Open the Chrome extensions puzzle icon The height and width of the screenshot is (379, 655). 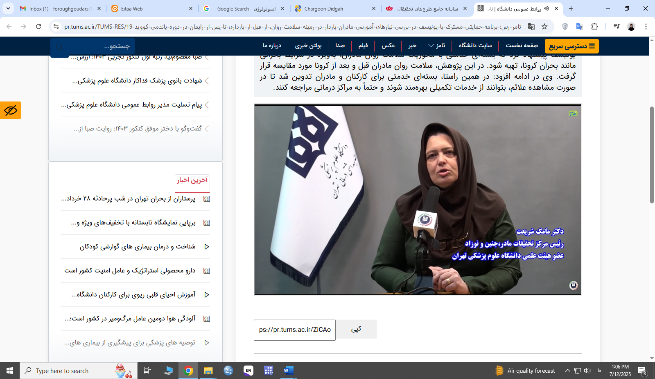point(594,27)
